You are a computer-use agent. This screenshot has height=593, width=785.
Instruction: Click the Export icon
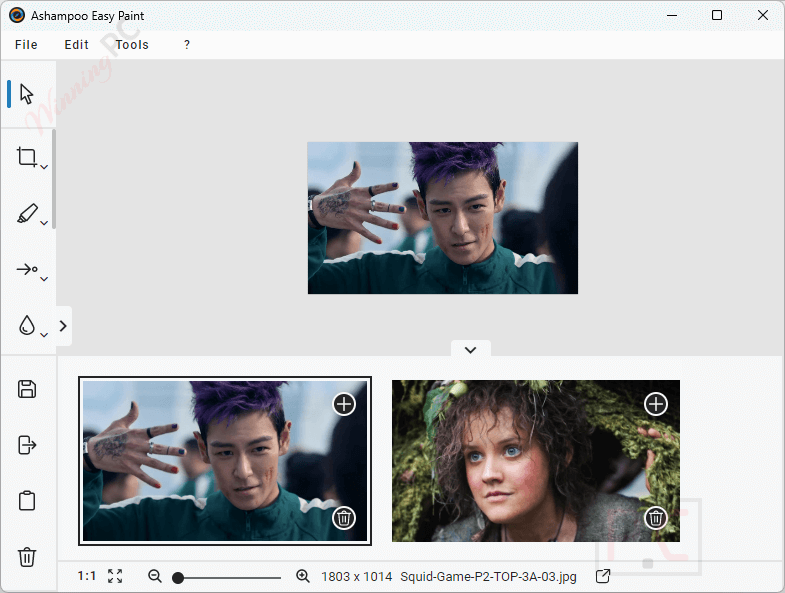coord(27,445)
